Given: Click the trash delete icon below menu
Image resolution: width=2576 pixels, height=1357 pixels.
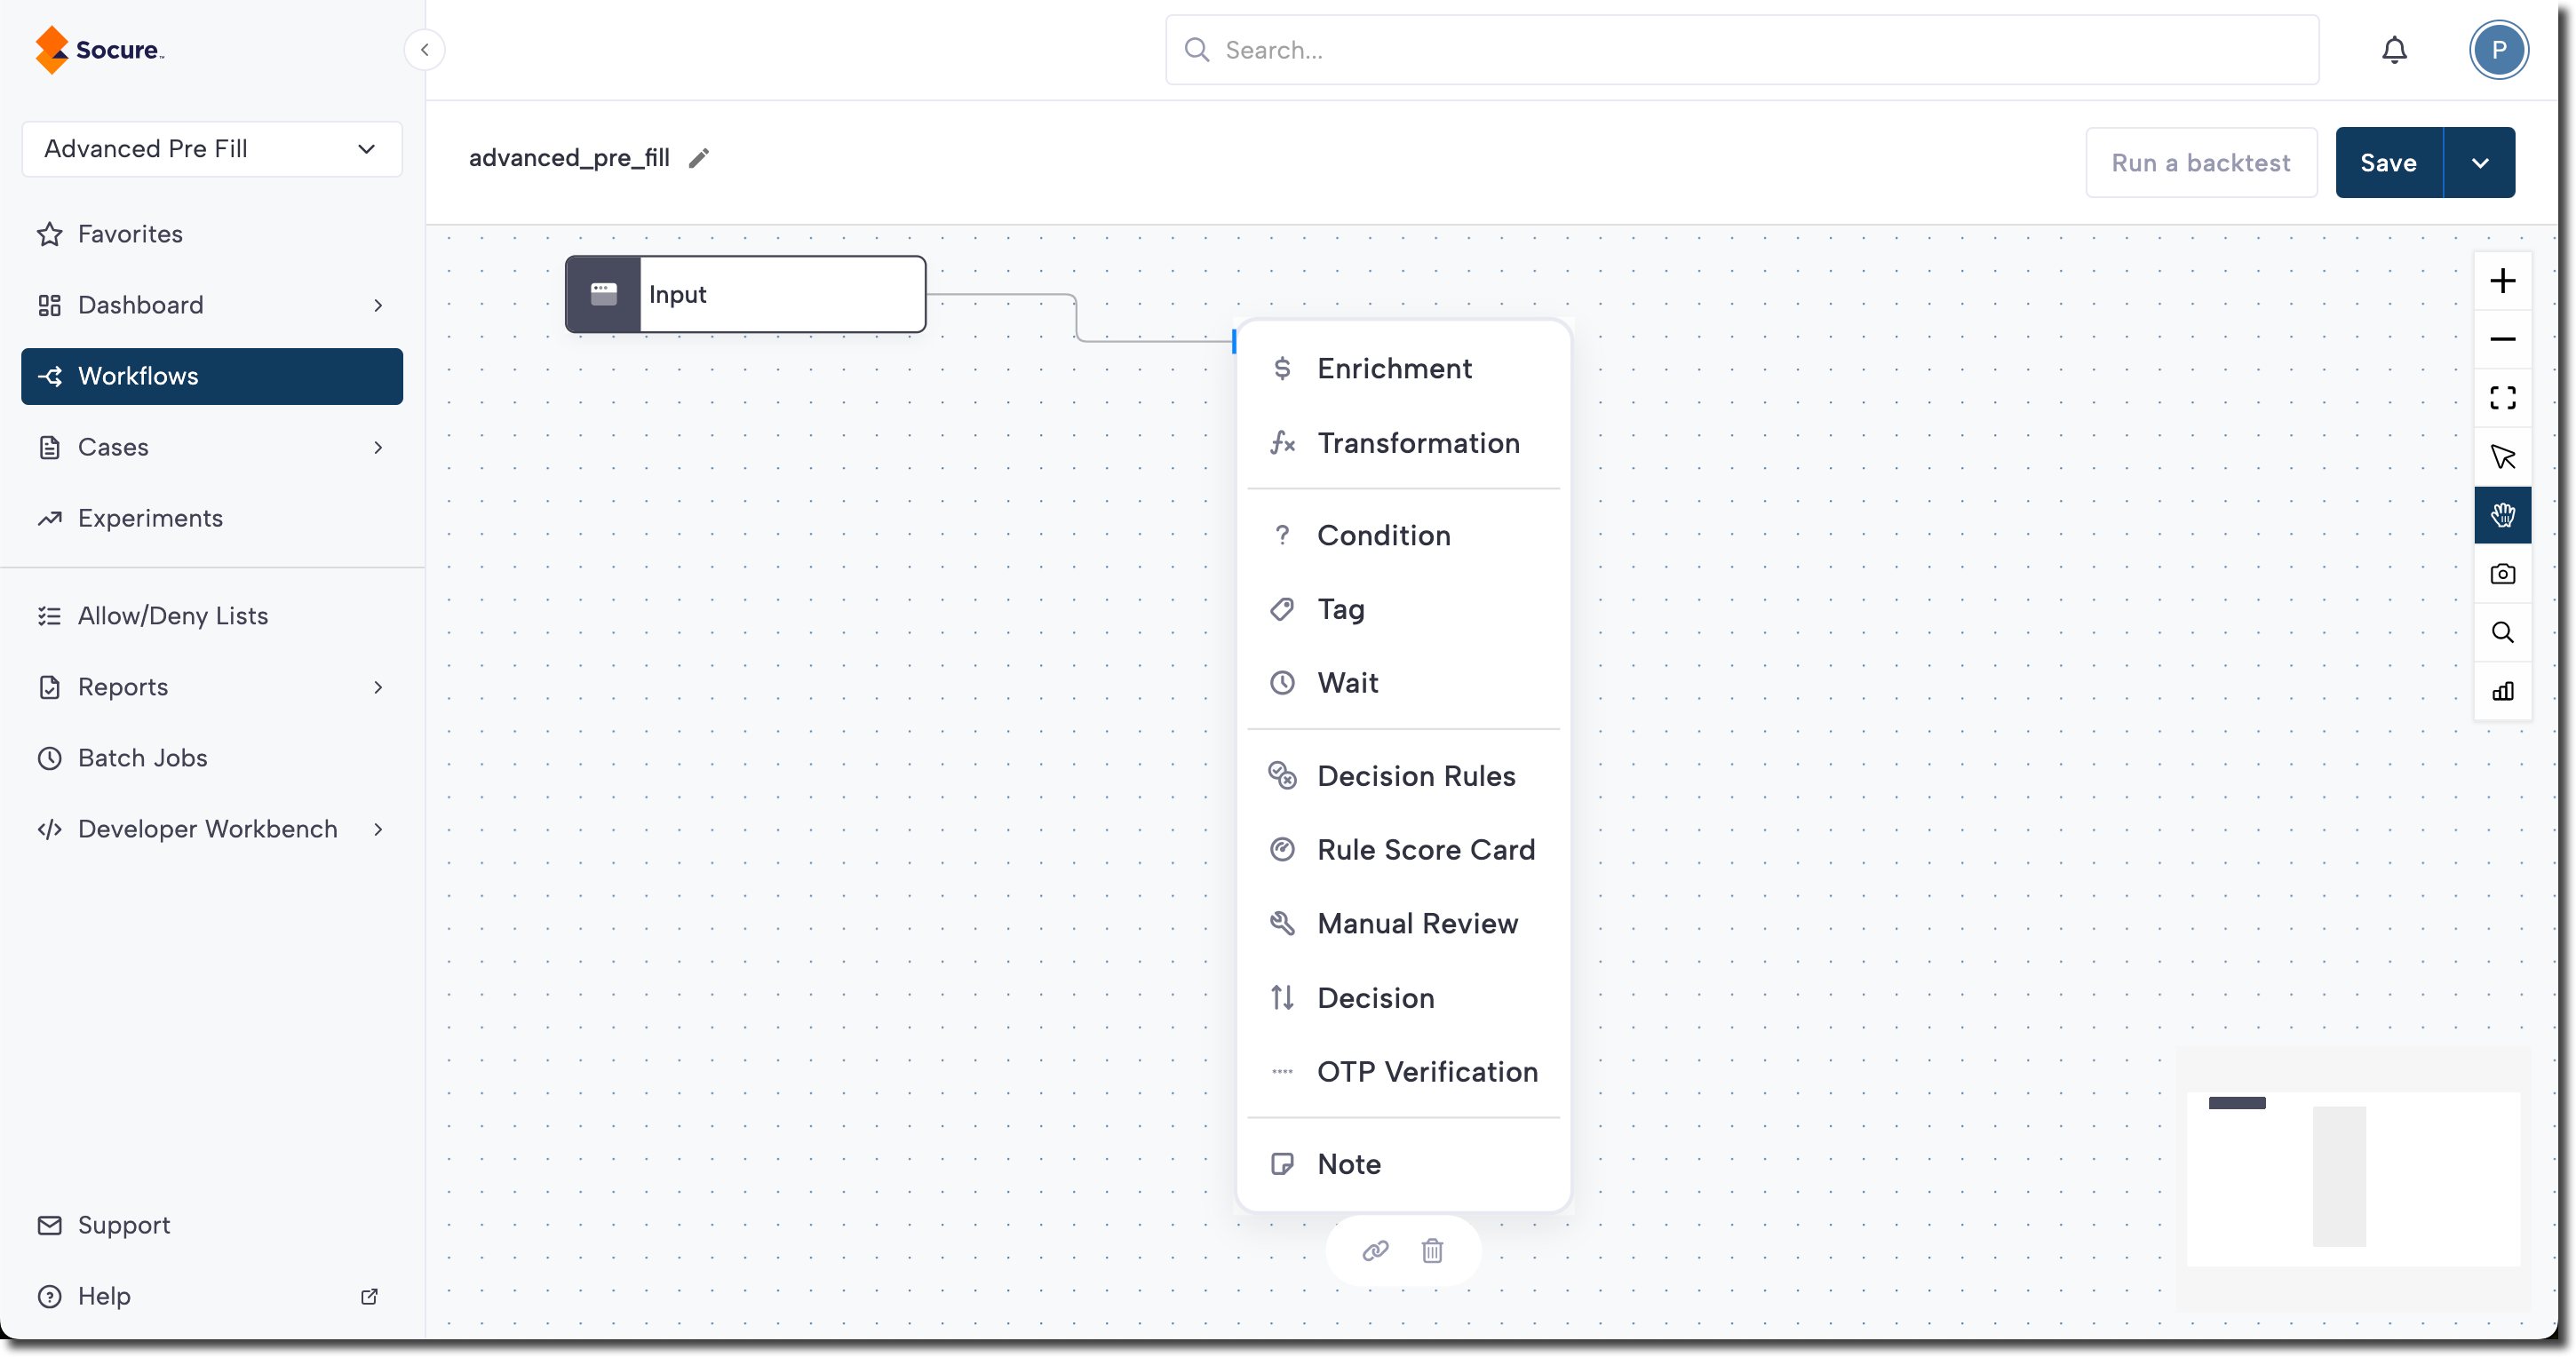Looking at the screenshot, I should [x=1432, y=1250].
